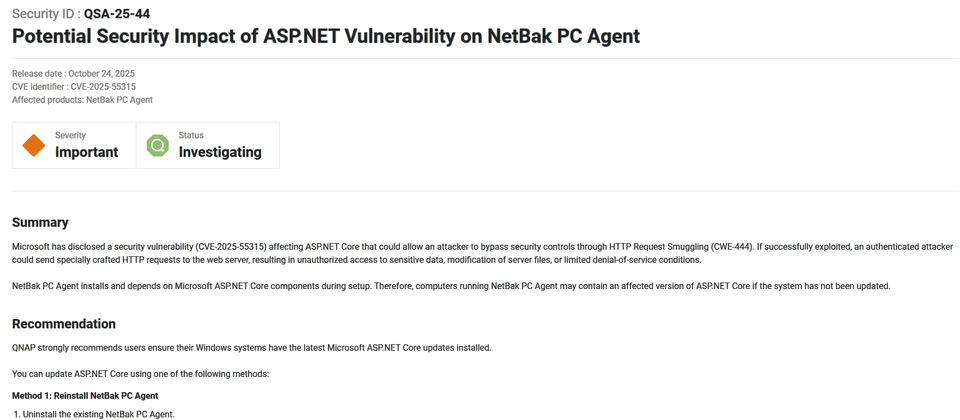
Task: Click the green investigating status icon
Action: tap(158, 145)
